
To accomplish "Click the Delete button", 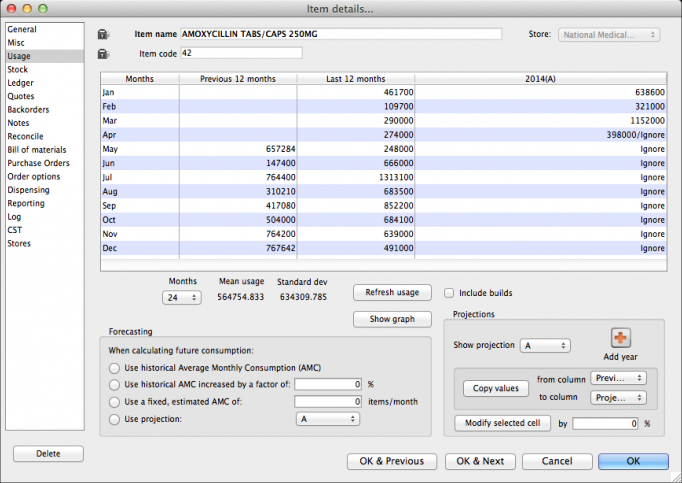I will pos(48,454).
